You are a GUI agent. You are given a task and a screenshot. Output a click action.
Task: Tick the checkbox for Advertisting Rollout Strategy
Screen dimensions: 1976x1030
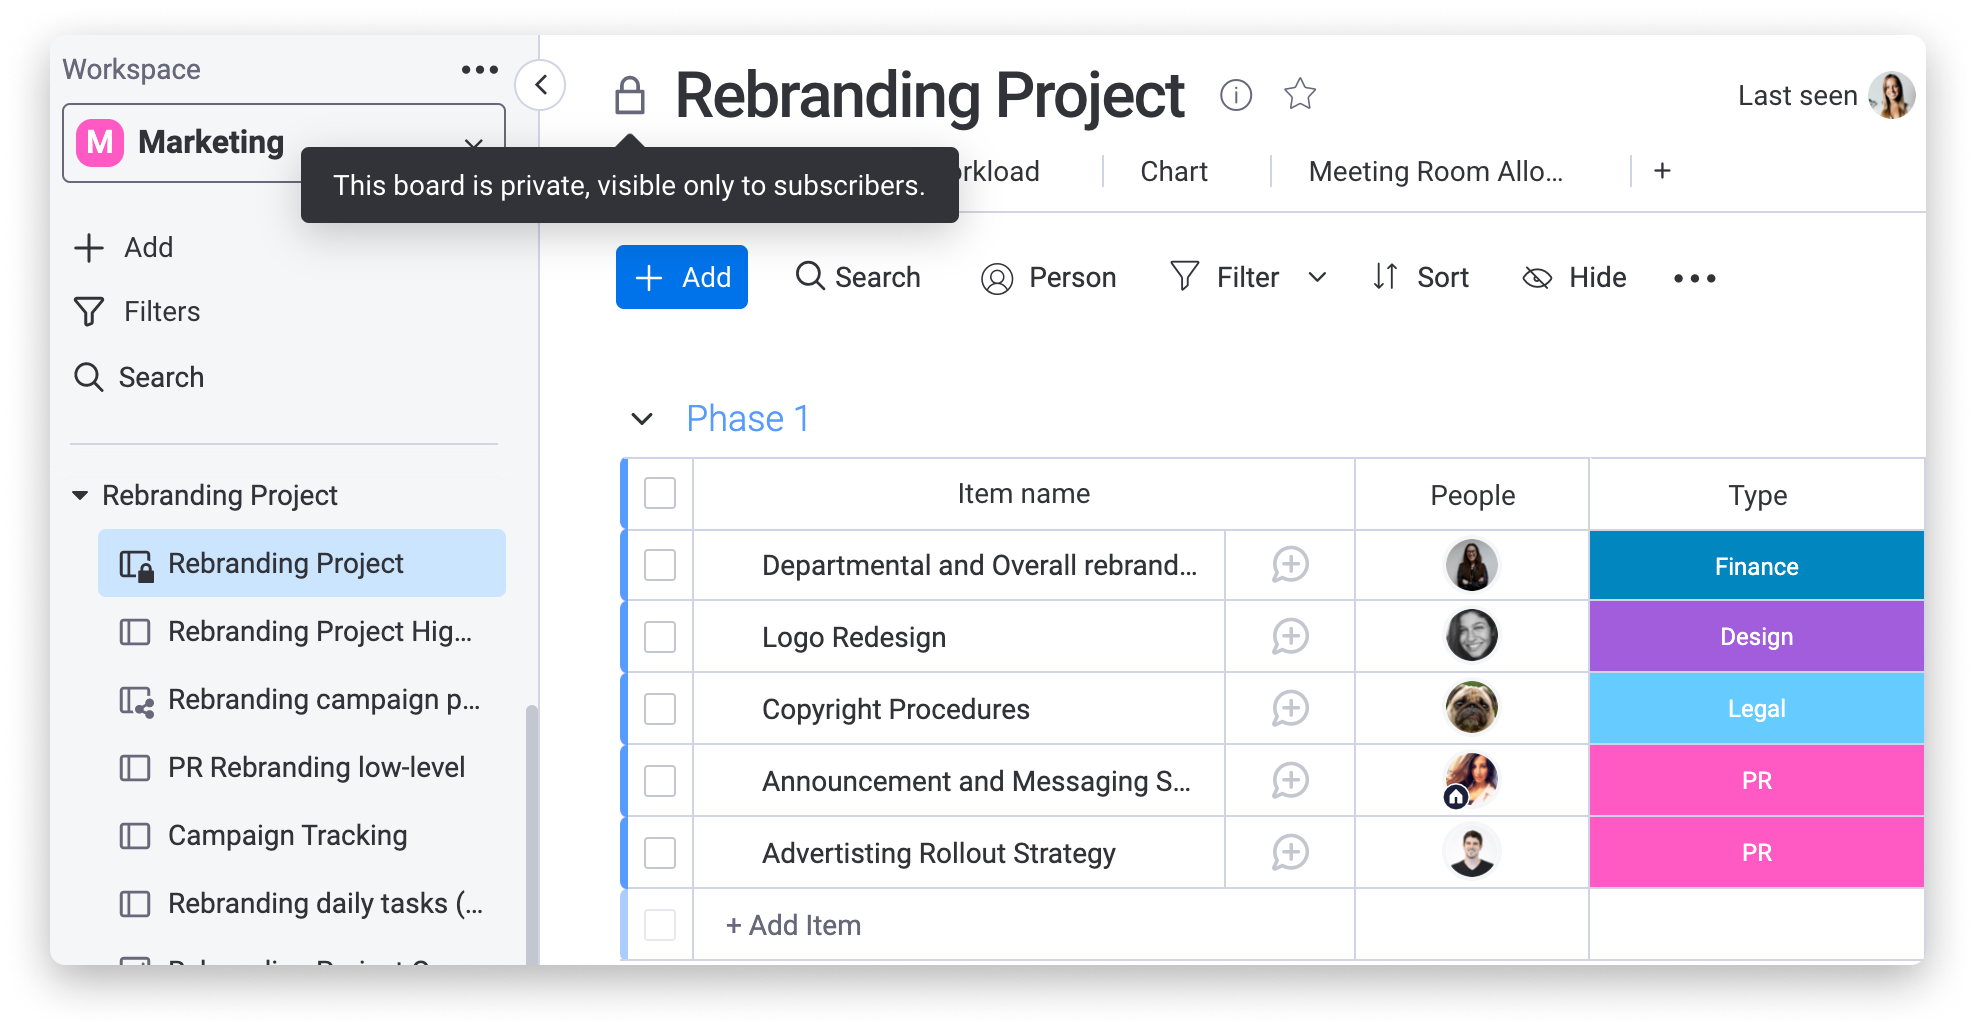coord(660,853)
